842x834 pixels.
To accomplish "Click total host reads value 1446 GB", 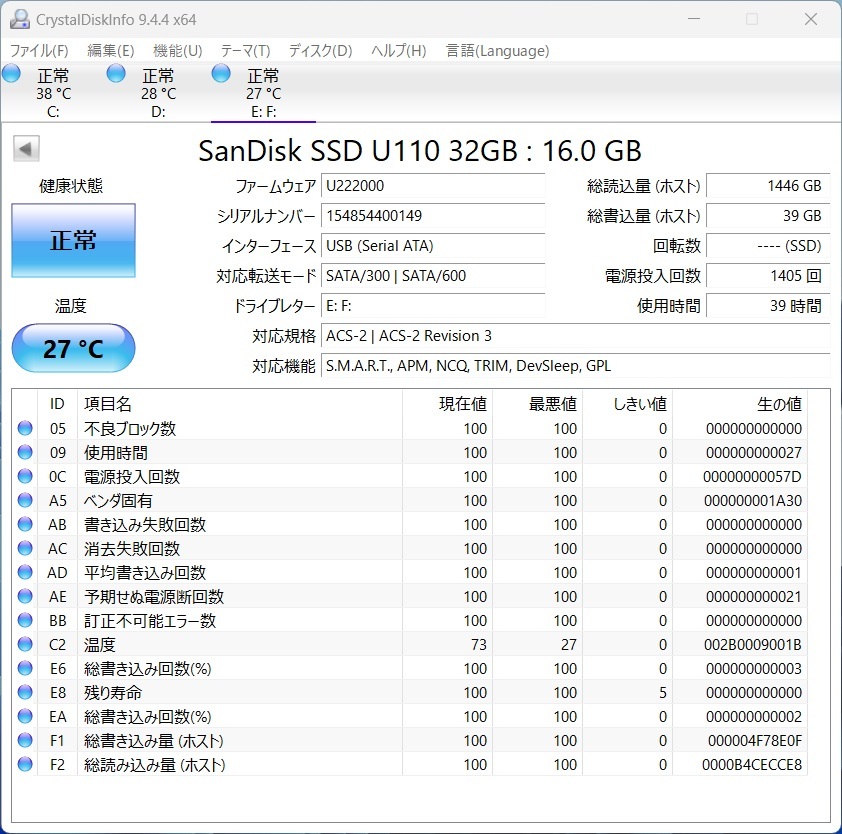I will (x=768, y=186).
